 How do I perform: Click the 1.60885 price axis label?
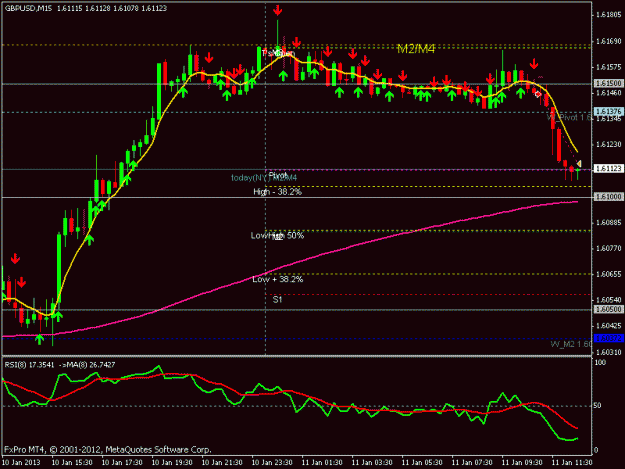tap(609, 222)
